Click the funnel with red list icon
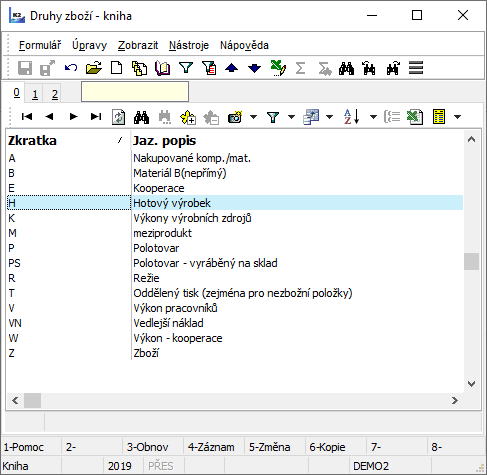 pos(209,68)
